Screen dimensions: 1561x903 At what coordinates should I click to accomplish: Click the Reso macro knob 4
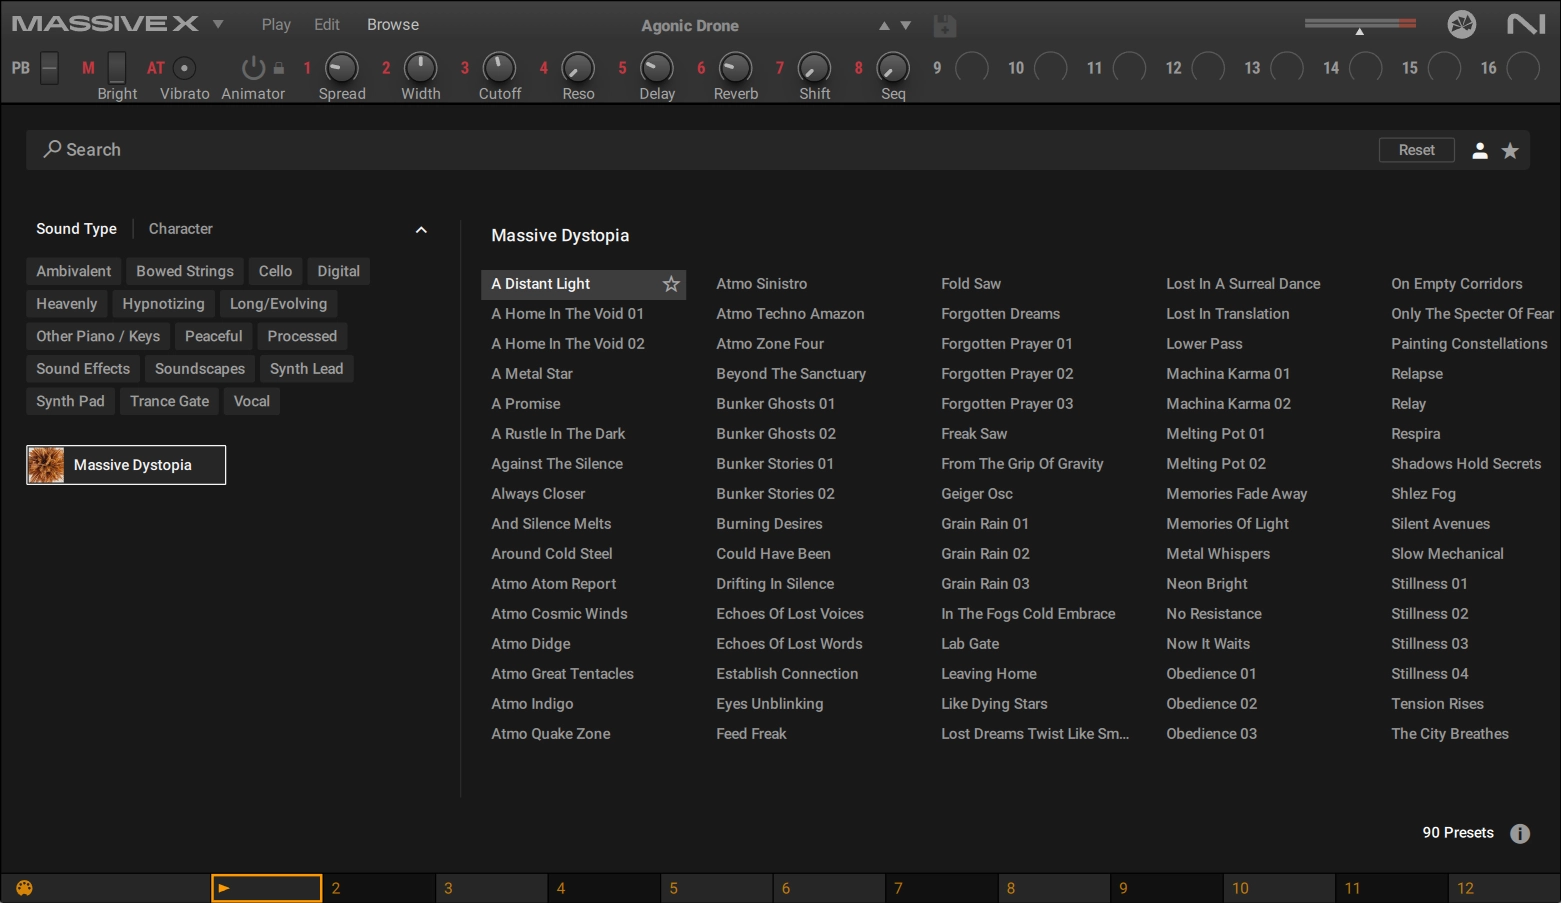(578, 68)
